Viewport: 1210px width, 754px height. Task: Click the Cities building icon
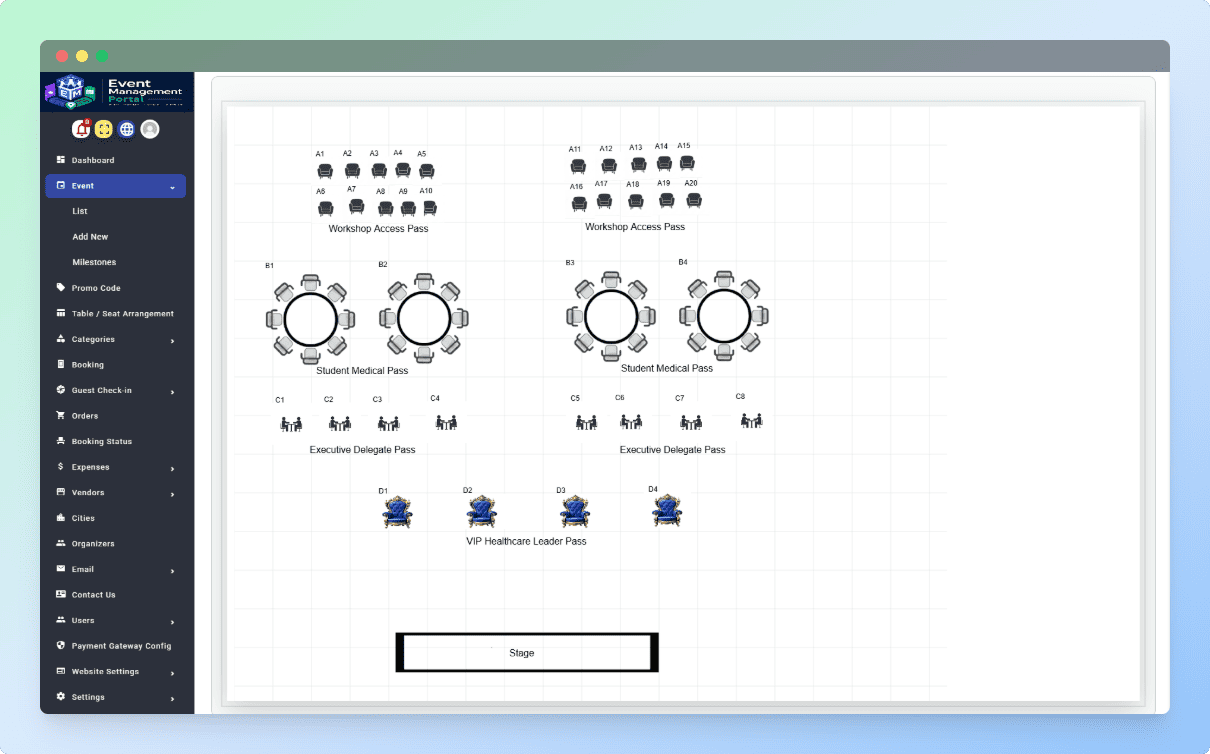click(x=61, y=518)
